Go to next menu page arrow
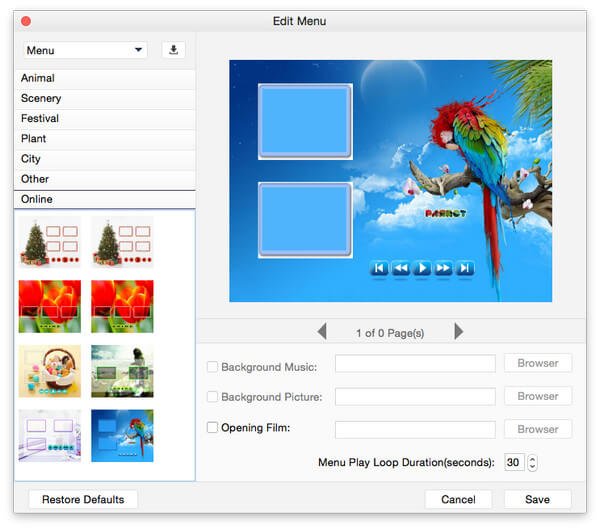This screenshot has width=600, height=530. click(x=458, y=331)
